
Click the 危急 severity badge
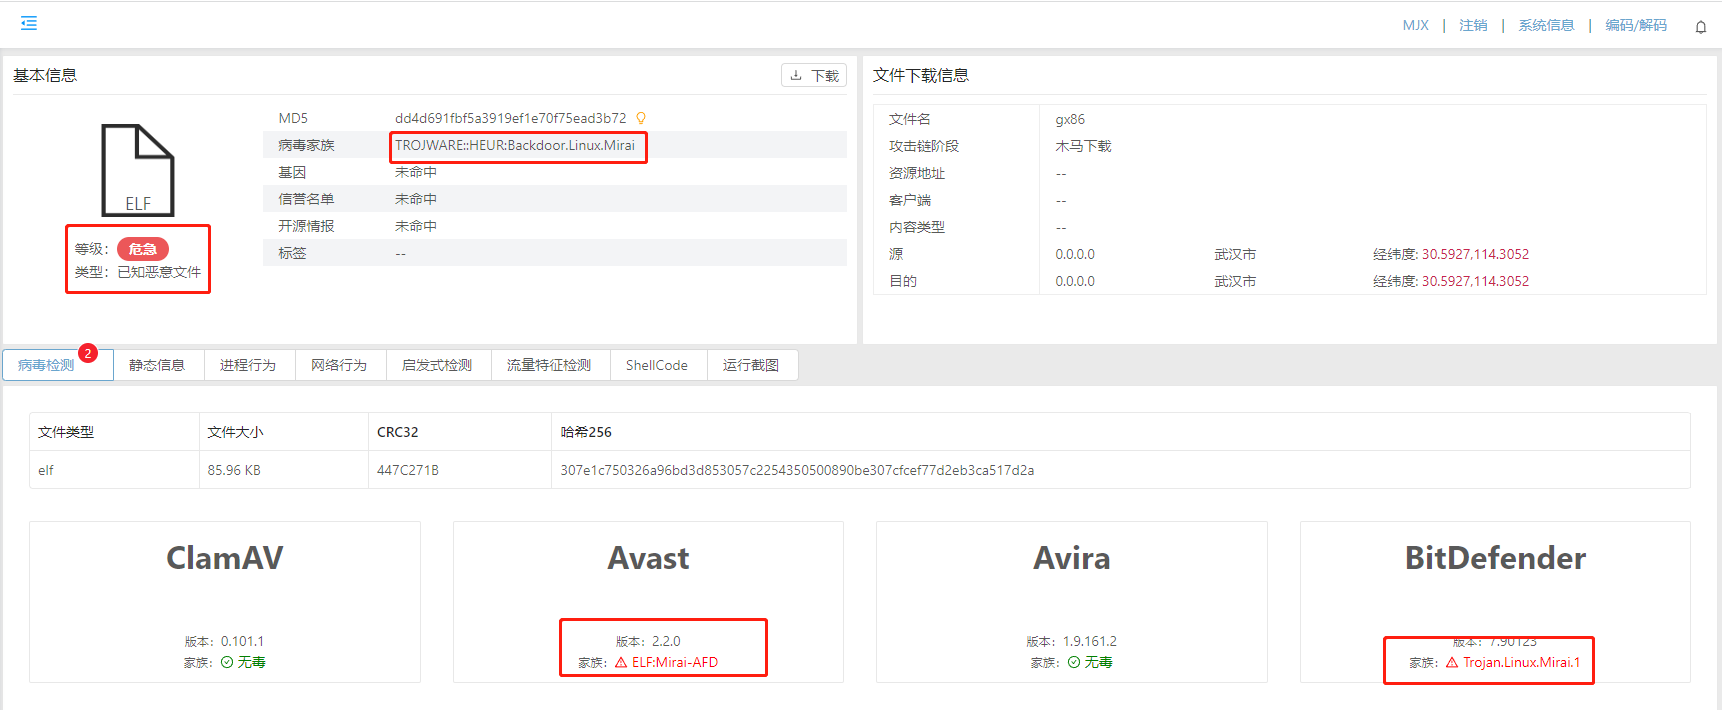pyautogui.click(x=143, y=249)
